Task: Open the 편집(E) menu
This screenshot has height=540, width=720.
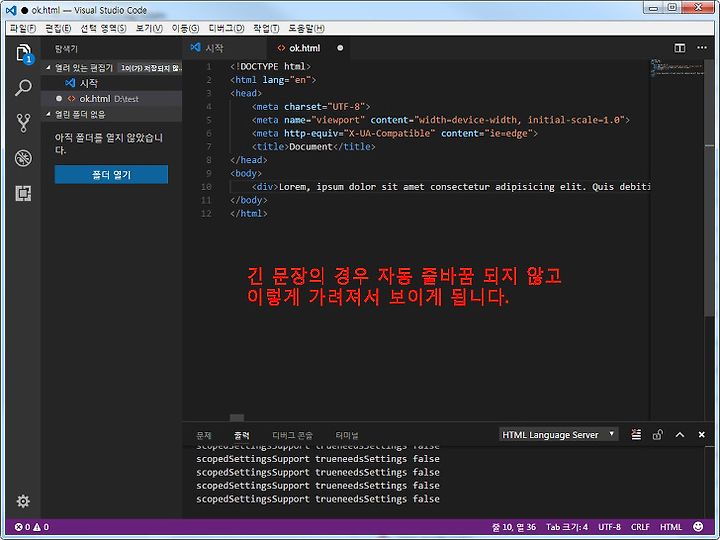Action: point(58,28)
